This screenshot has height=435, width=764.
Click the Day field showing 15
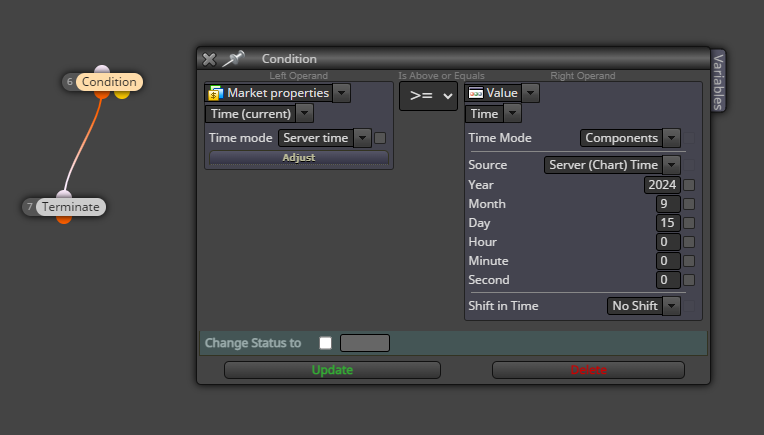pos(668,223)
